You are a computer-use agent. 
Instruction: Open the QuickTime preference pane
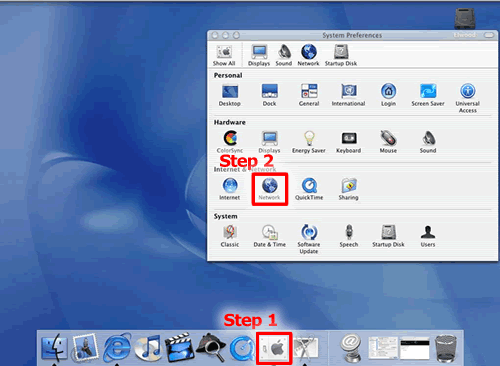click(309, 189)
